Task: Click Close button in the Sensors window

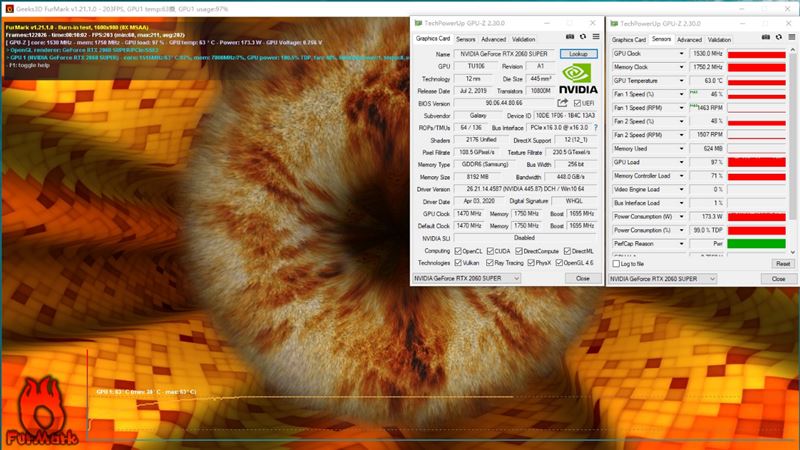Action: point(779,279)
